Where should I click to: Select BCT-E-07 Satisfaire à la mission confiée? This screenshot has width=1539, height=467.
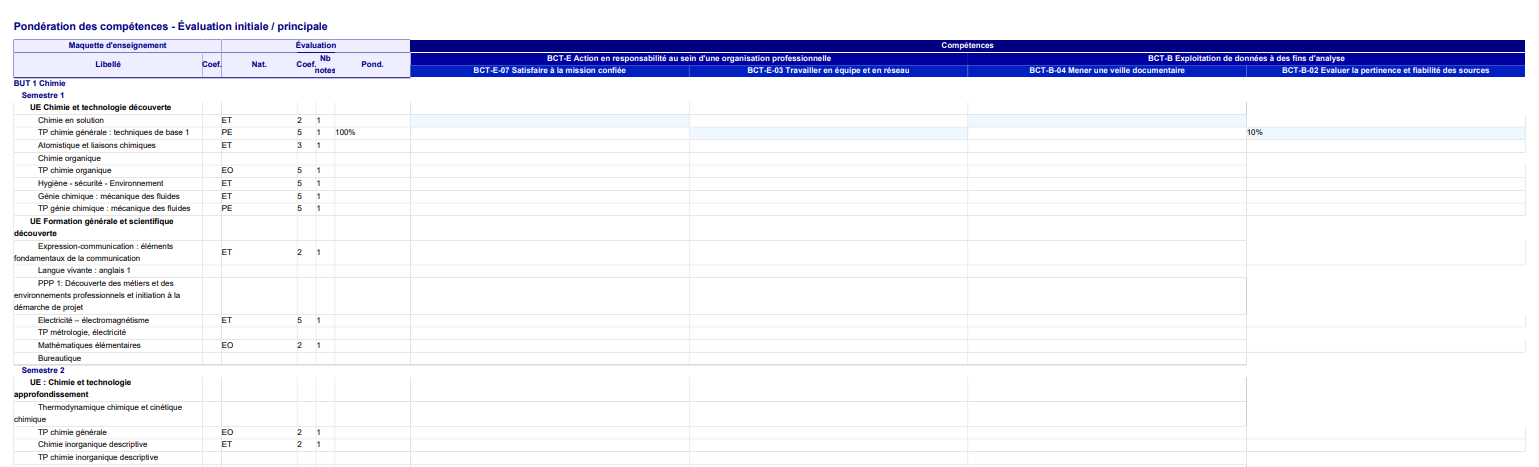(x=549, y=71)
